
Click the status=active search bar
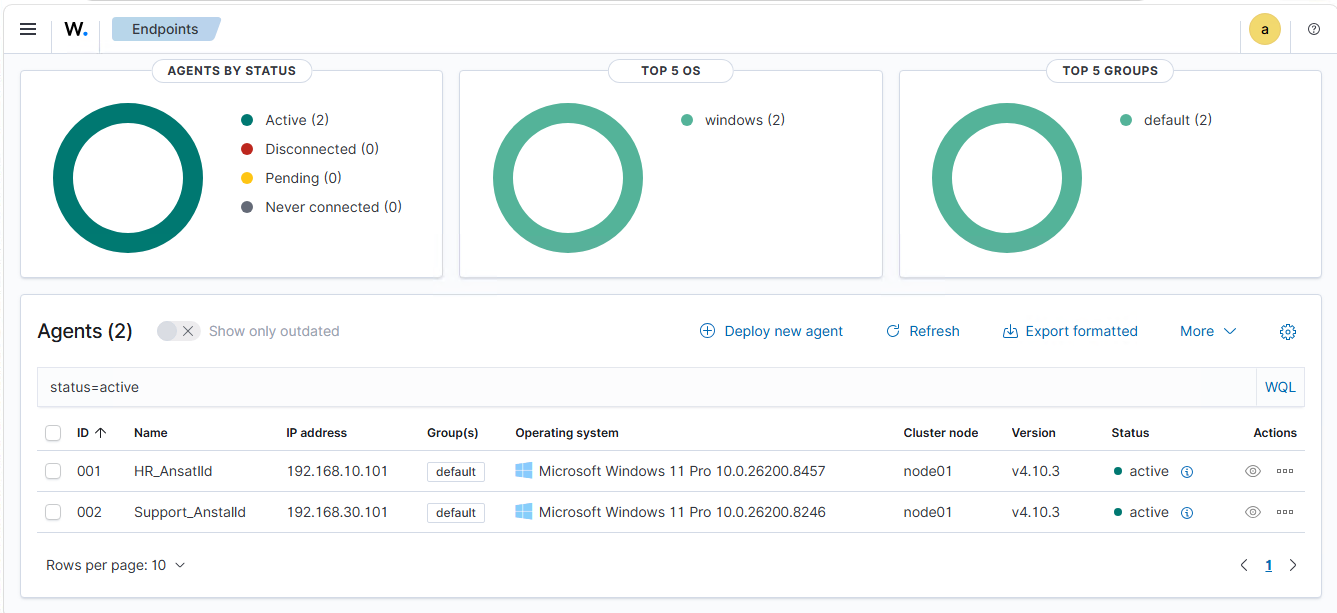[x=646, y=387]
